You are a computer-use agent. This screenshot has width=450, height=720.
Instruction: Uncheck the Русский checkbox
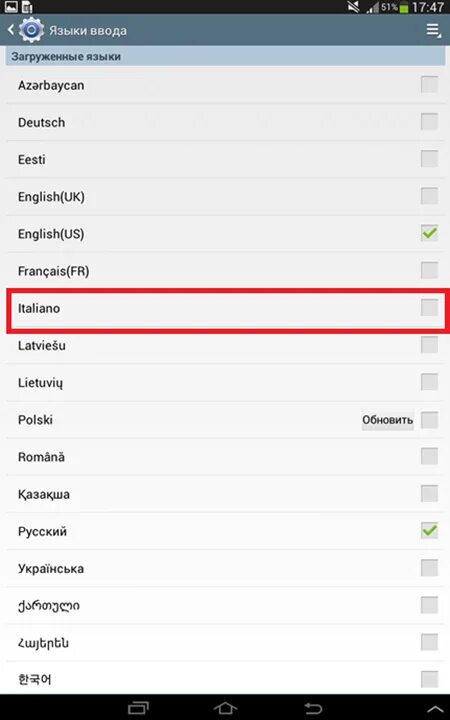point(429,531)
